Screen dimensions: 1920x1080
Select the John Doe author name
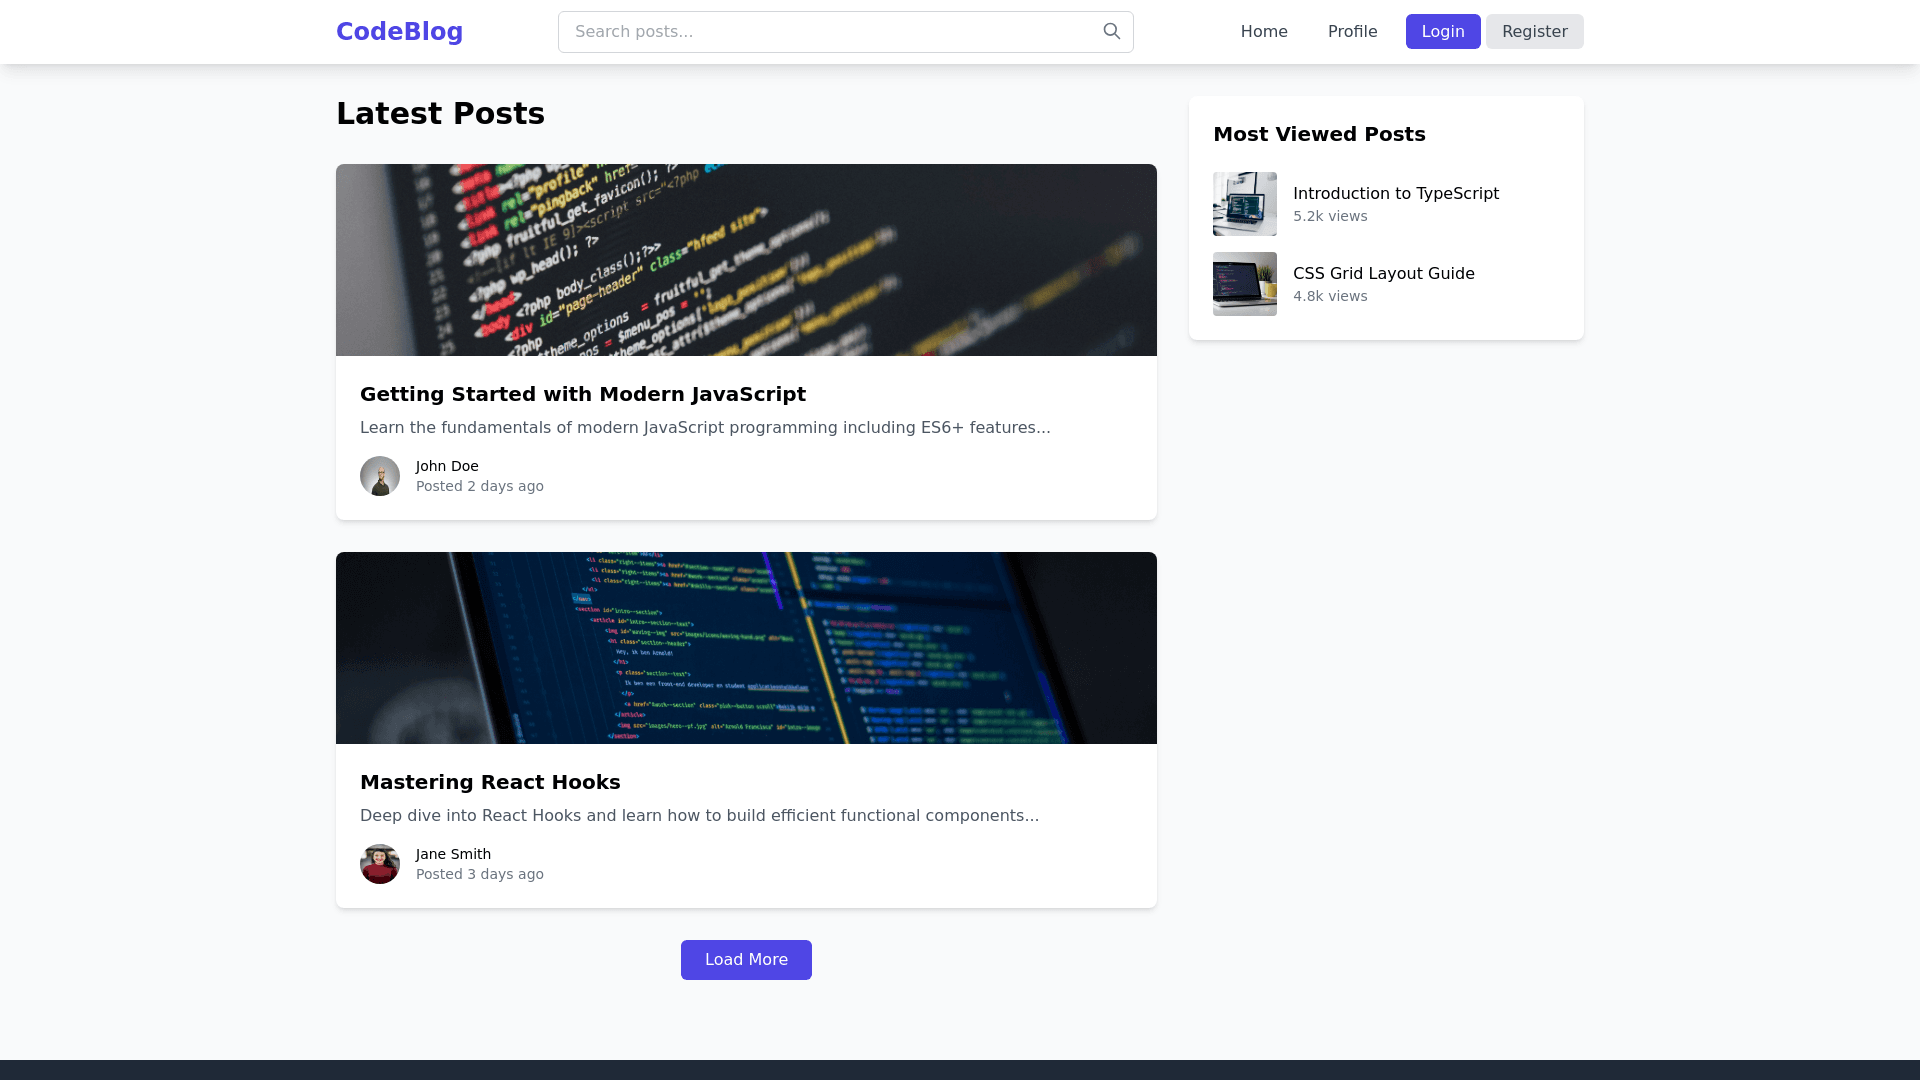[447, 466]
